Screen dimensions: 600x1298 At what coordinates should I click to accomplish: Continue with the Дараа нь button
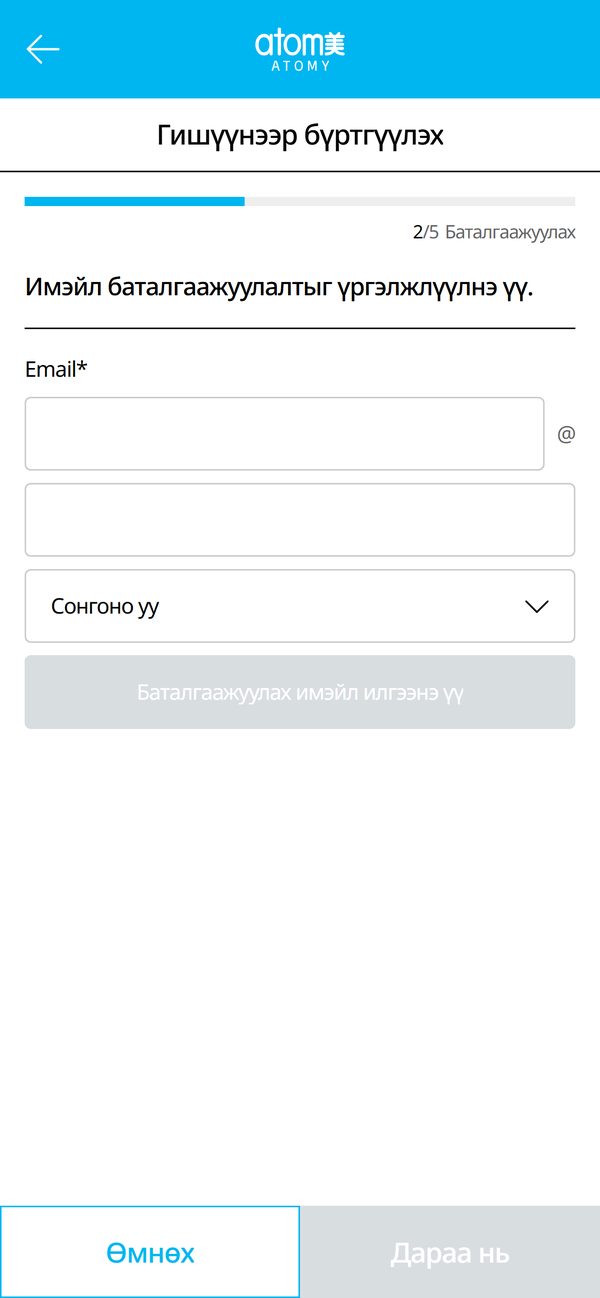click(450, 1252)
